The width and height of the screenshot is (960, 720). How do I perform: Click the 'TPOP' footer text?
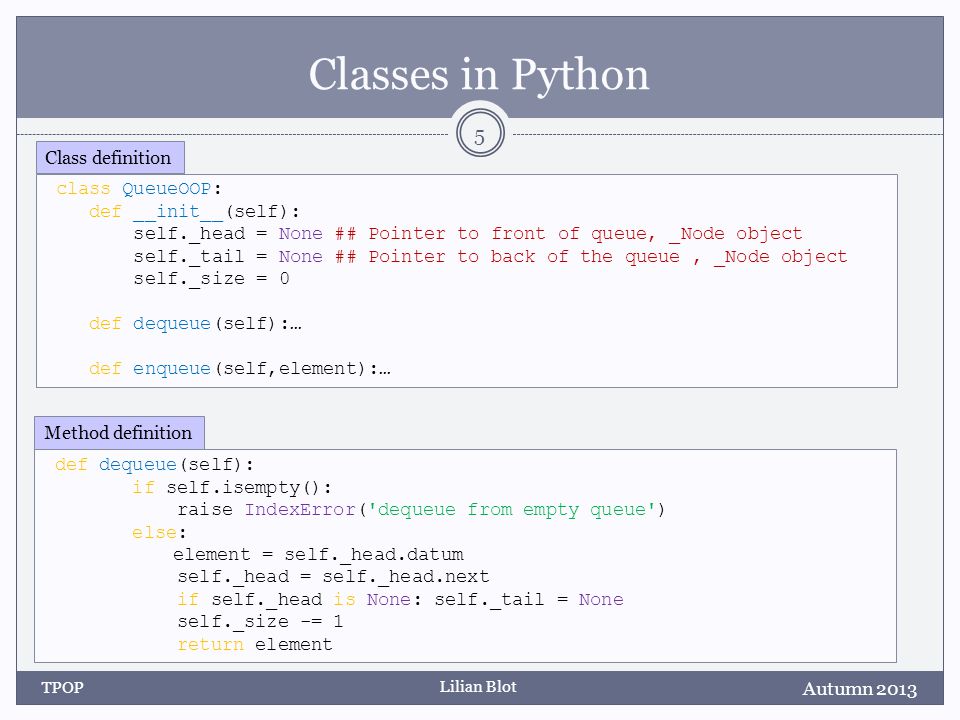62,688
